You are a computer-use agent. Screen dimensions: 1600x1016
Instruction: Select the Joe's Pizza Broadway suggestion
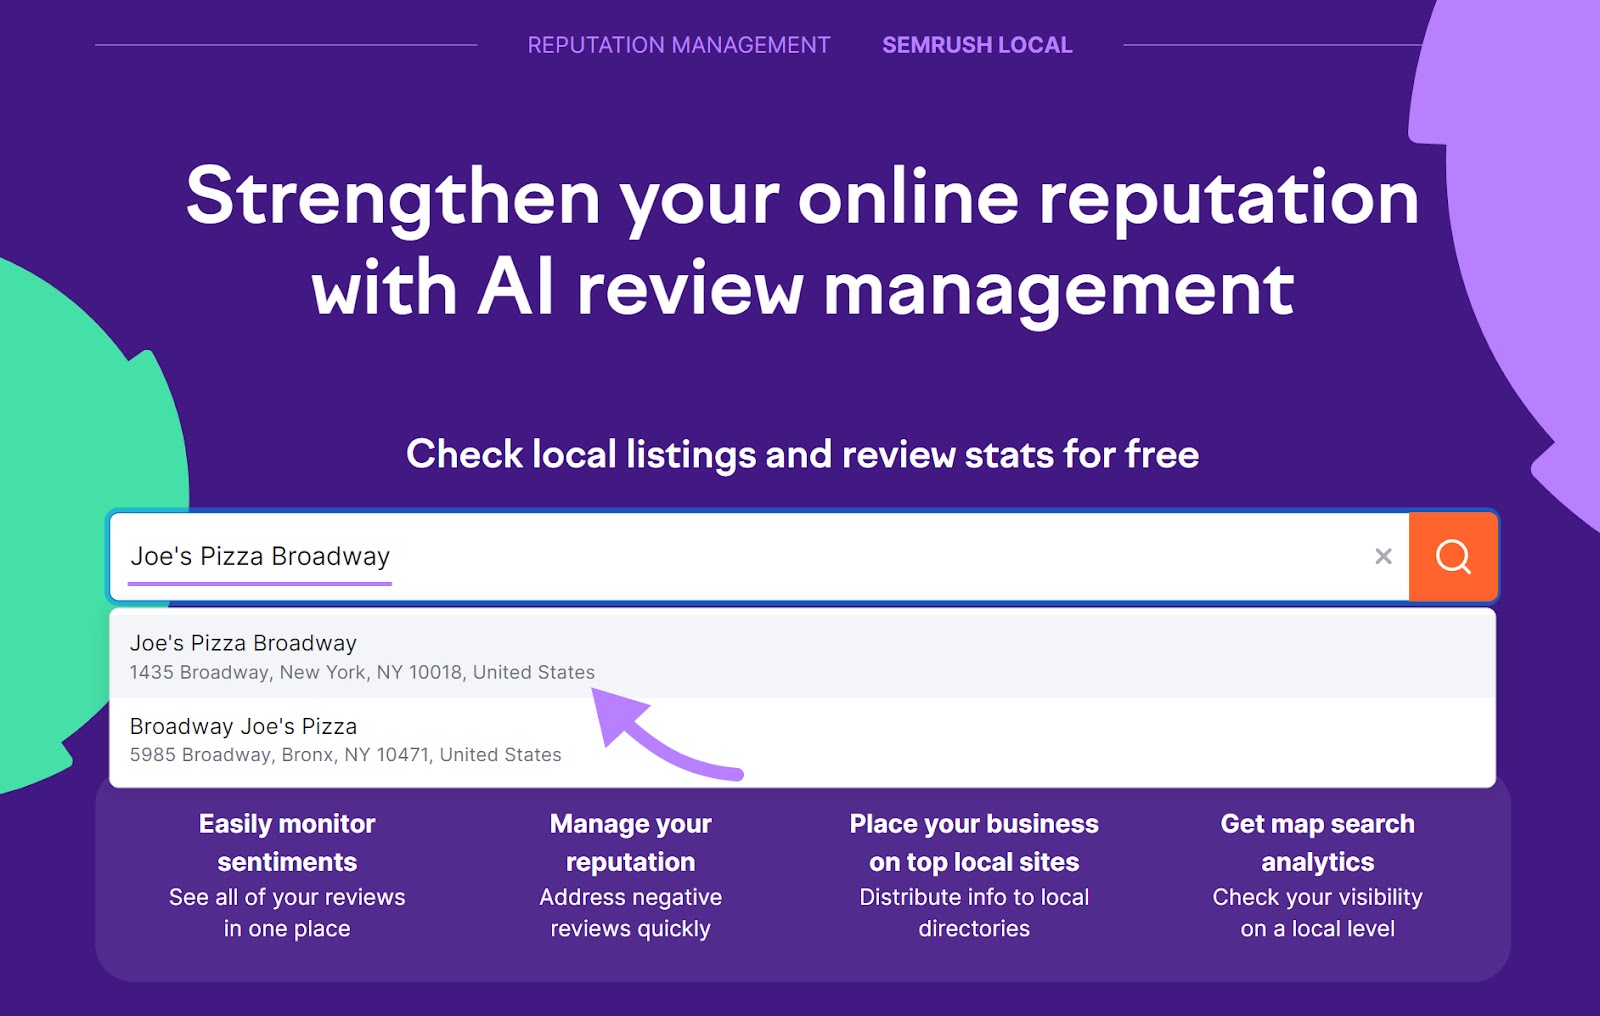coord(243,643)
